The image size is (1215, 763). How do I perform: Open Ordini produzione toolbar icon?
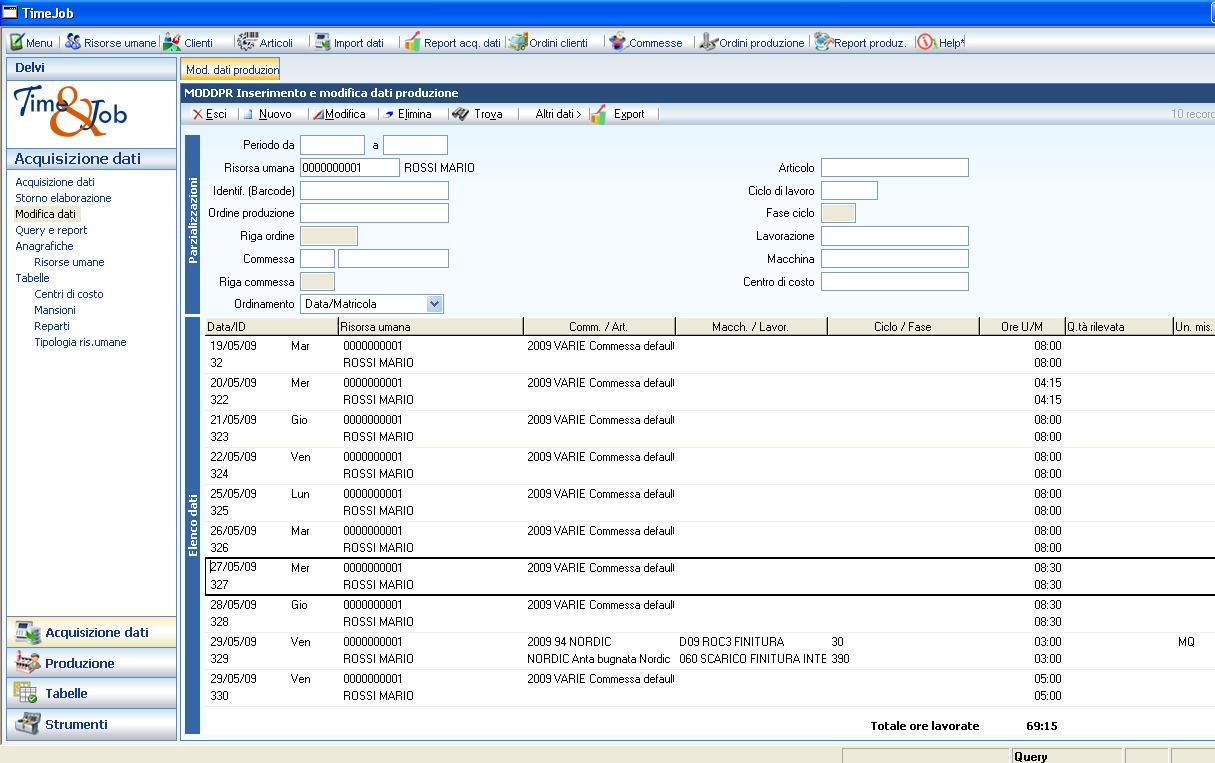[709, 43]
